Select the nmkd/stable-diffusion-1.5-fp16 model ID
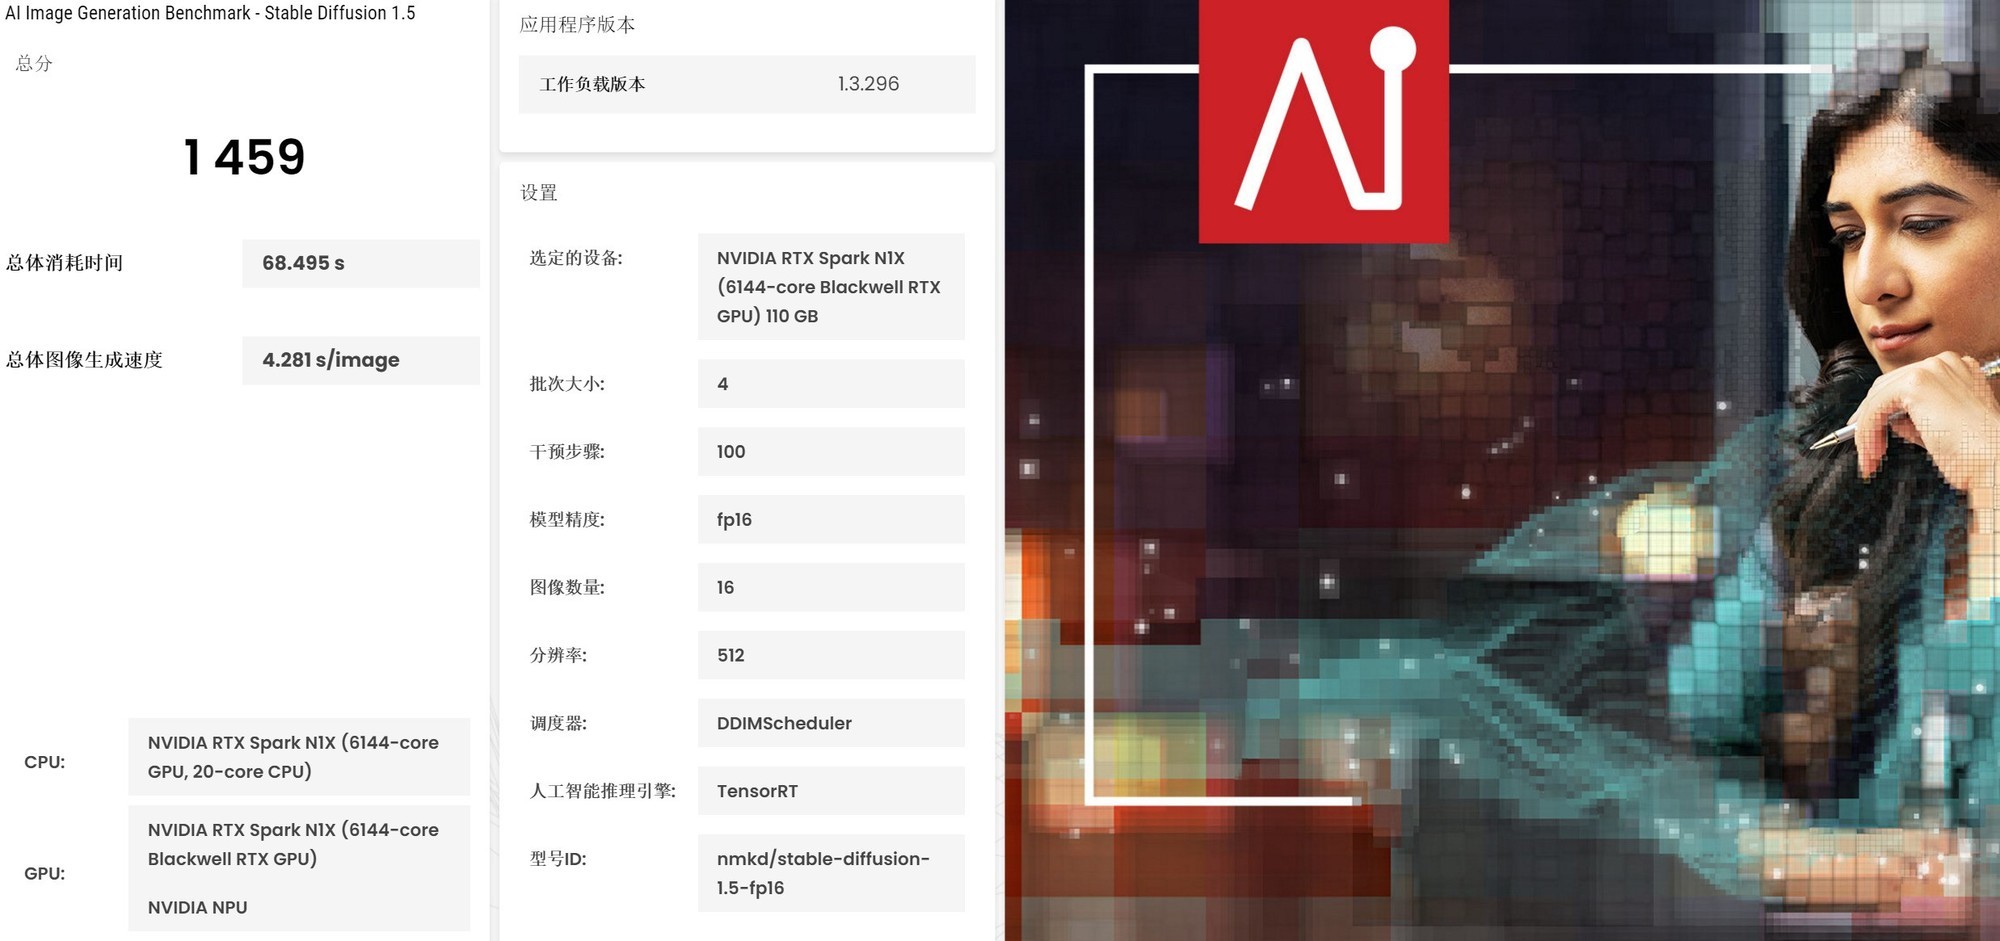This screenshot has width=2000, height=941. tap(831, 873)
